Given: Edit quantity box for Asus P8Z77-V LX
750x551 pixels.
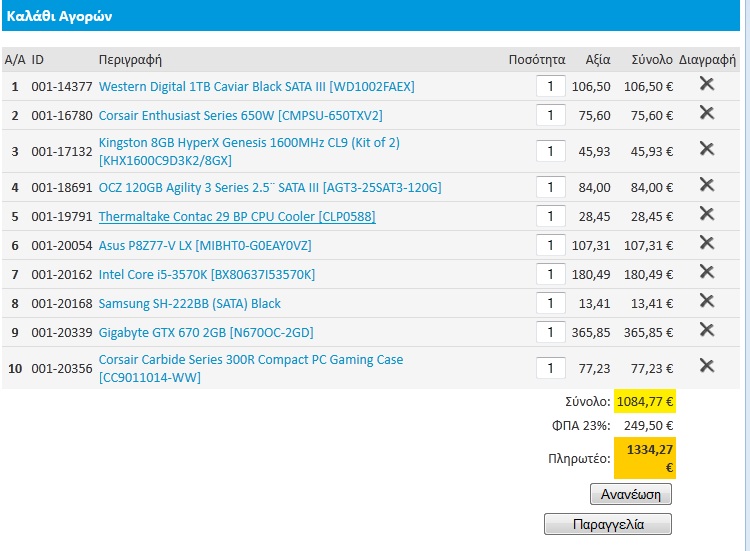Looking at the screenshot, I should coord(551,245).
